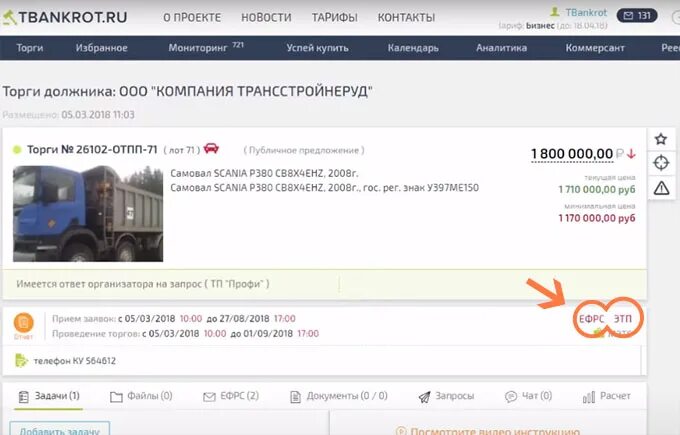Viewport: 680px width, 435px height.
Task: Switch to the Файлы (0) tab
Action: tap(141, 396)
